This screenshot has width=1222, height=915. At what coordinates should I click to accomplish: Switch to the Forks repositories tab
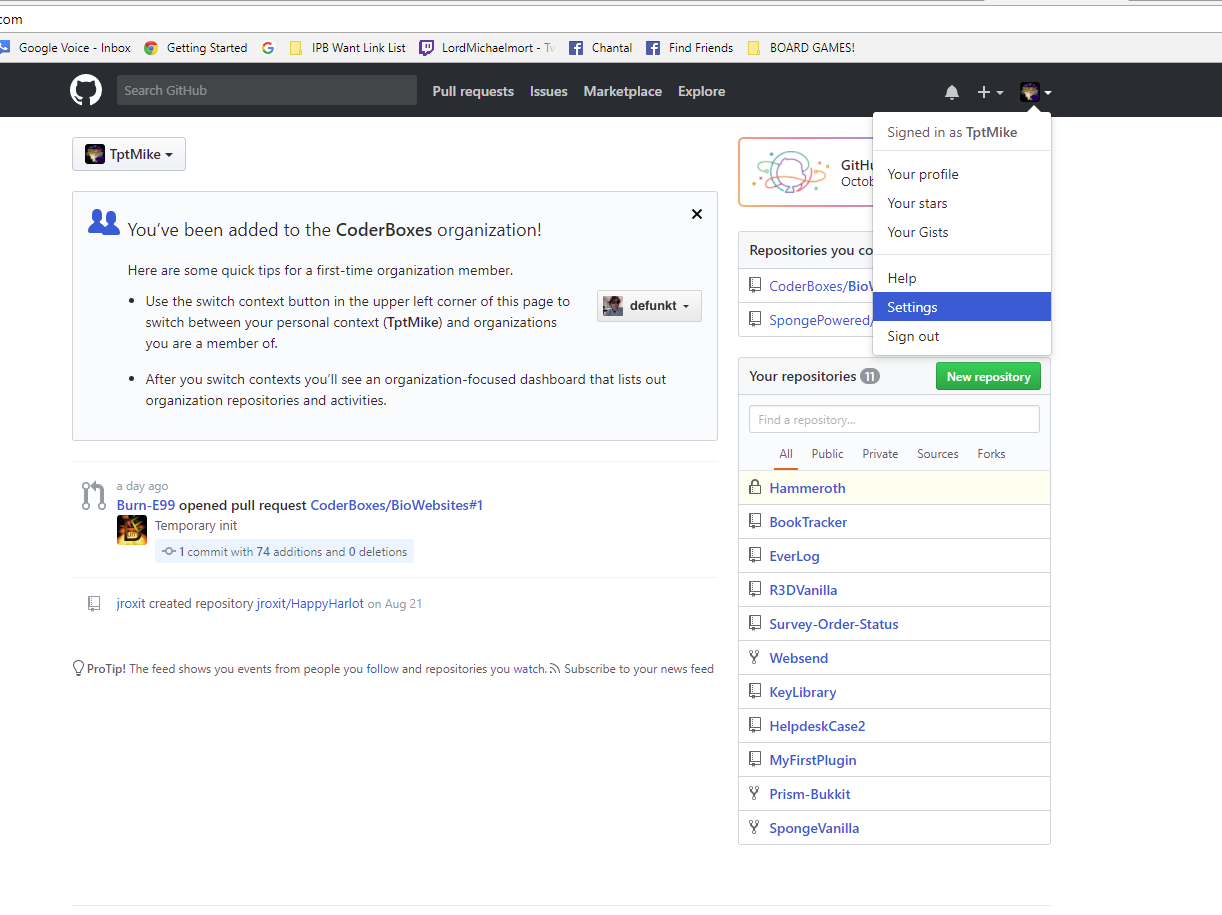tap(991, 454)
